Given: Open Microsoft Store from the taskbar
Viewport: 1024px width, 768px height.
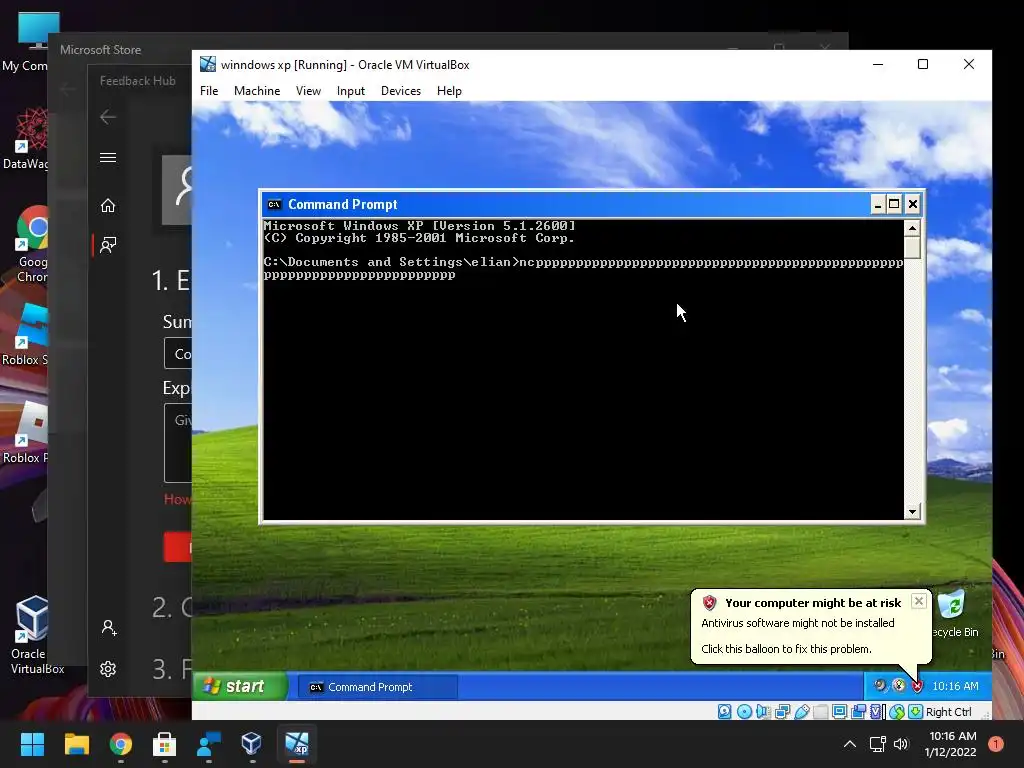Looking at the screenshot, I should pyautogui.click(x=165, y=744).
